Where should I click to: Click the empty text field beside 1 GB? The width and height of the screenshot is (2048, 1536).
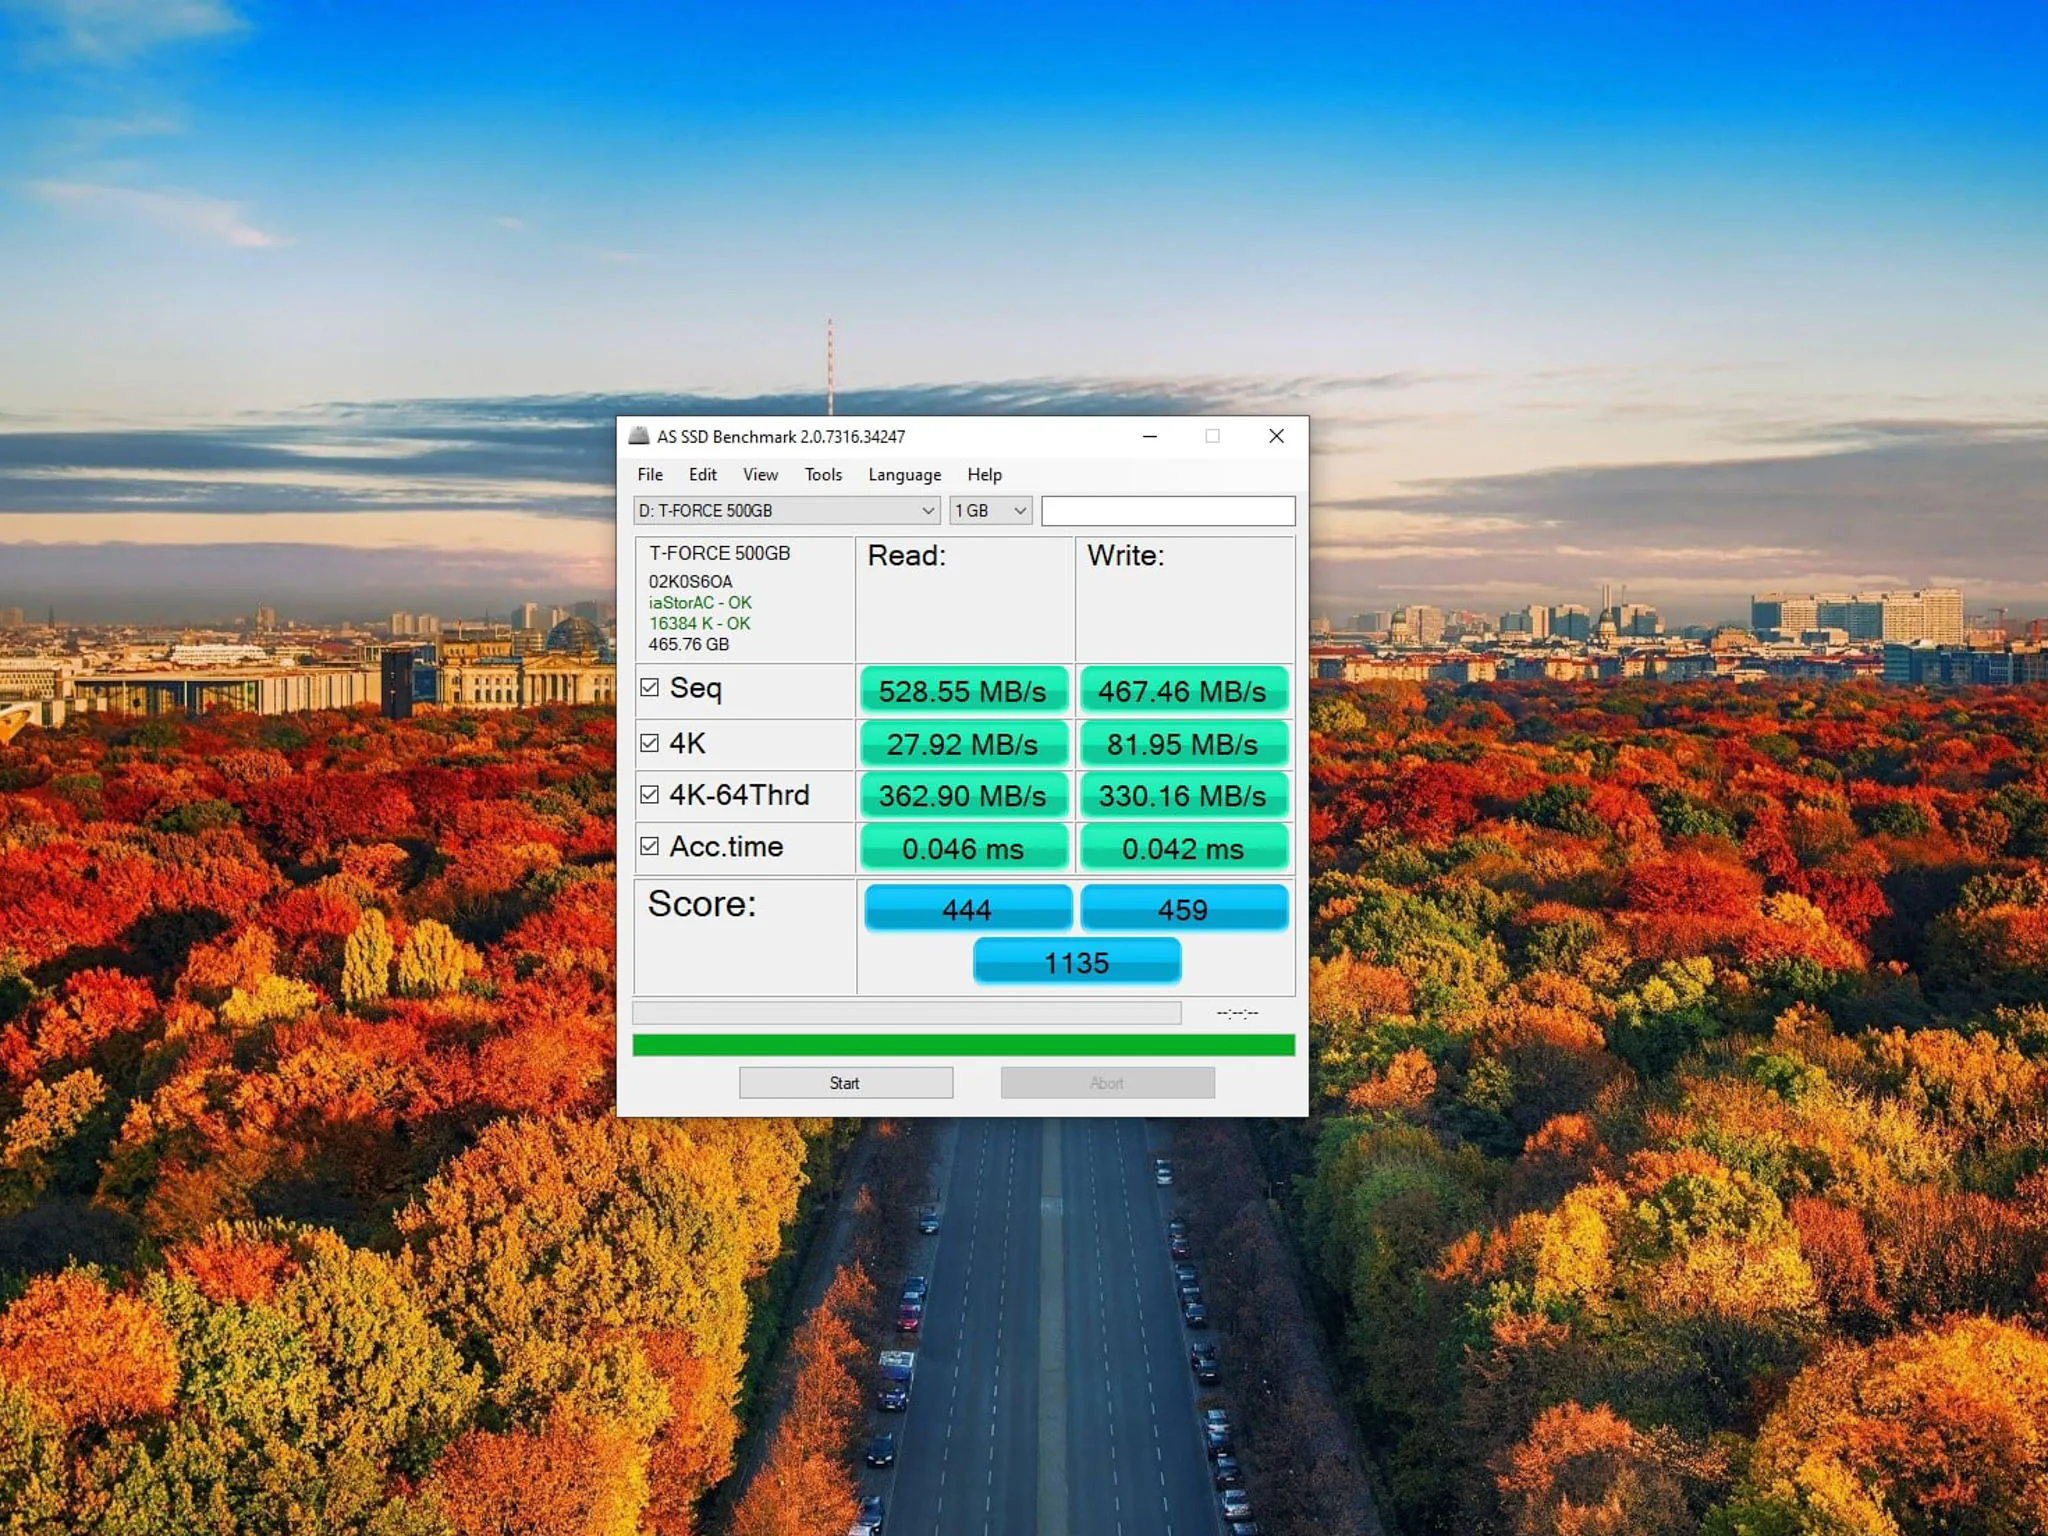pyautogui.click(x=1168, y=511)
